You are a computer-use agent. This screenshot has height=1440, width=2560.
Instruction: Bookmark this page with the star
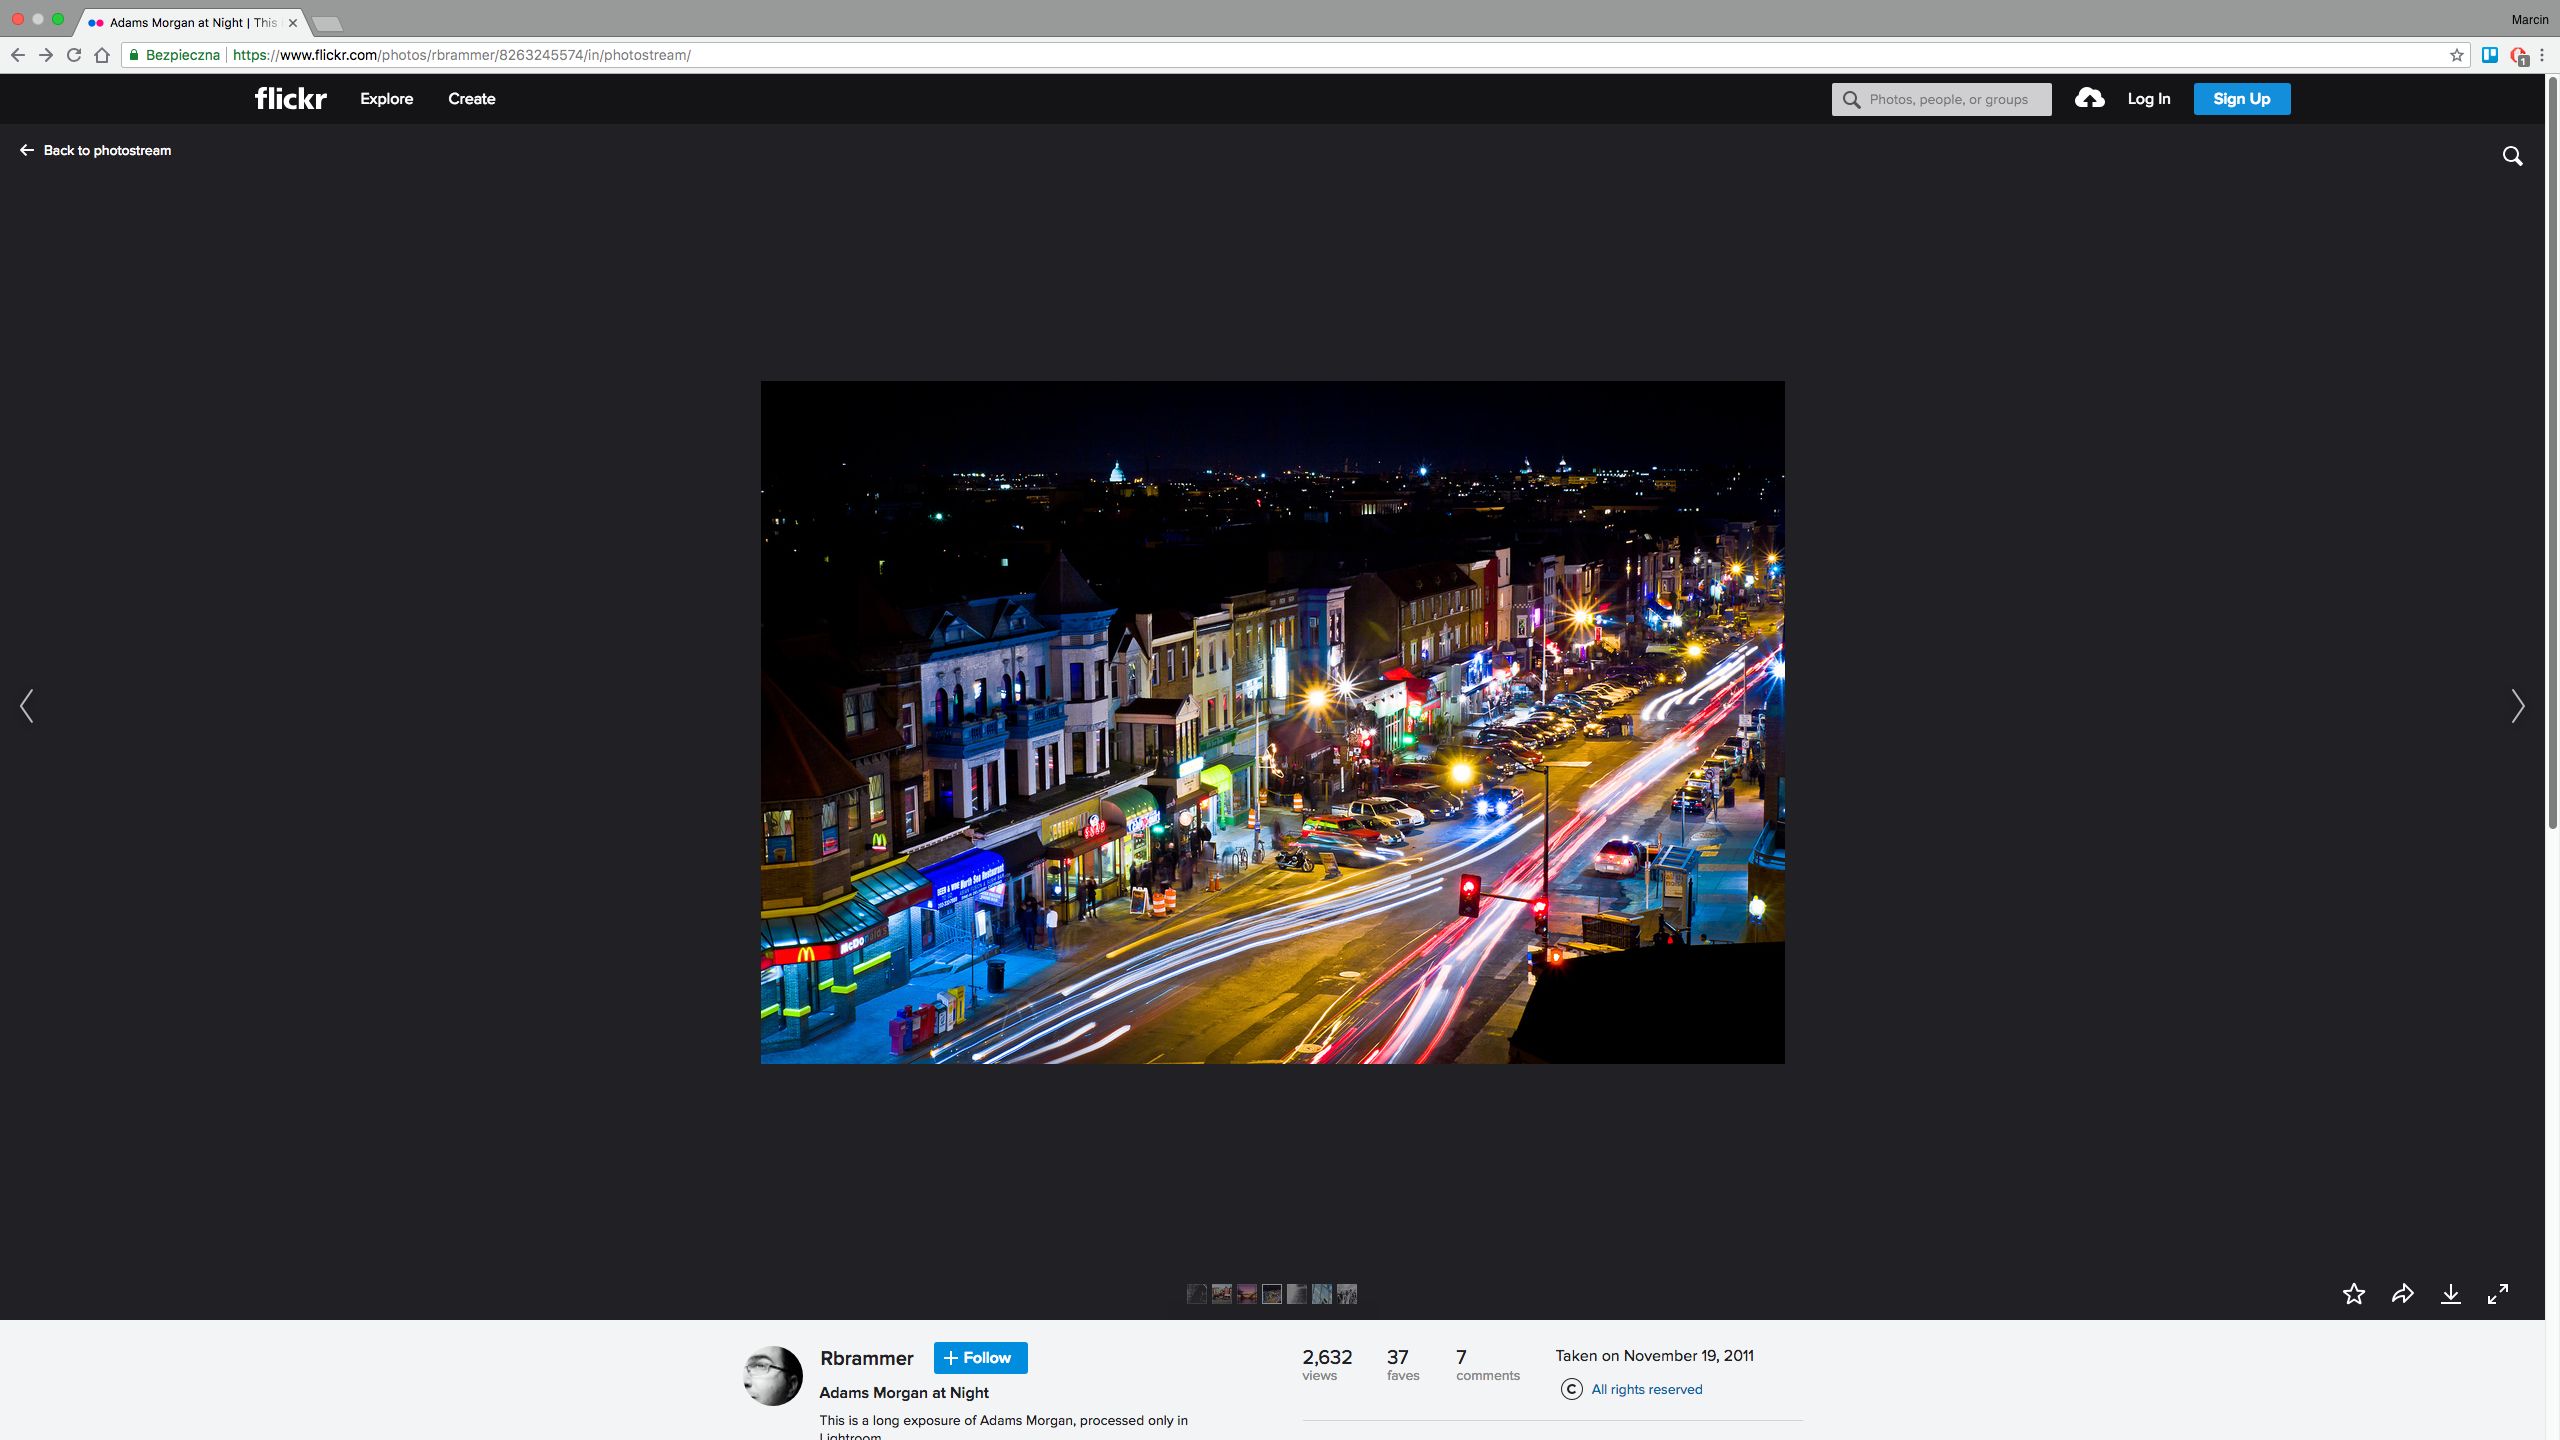[x=2456, y=55]
